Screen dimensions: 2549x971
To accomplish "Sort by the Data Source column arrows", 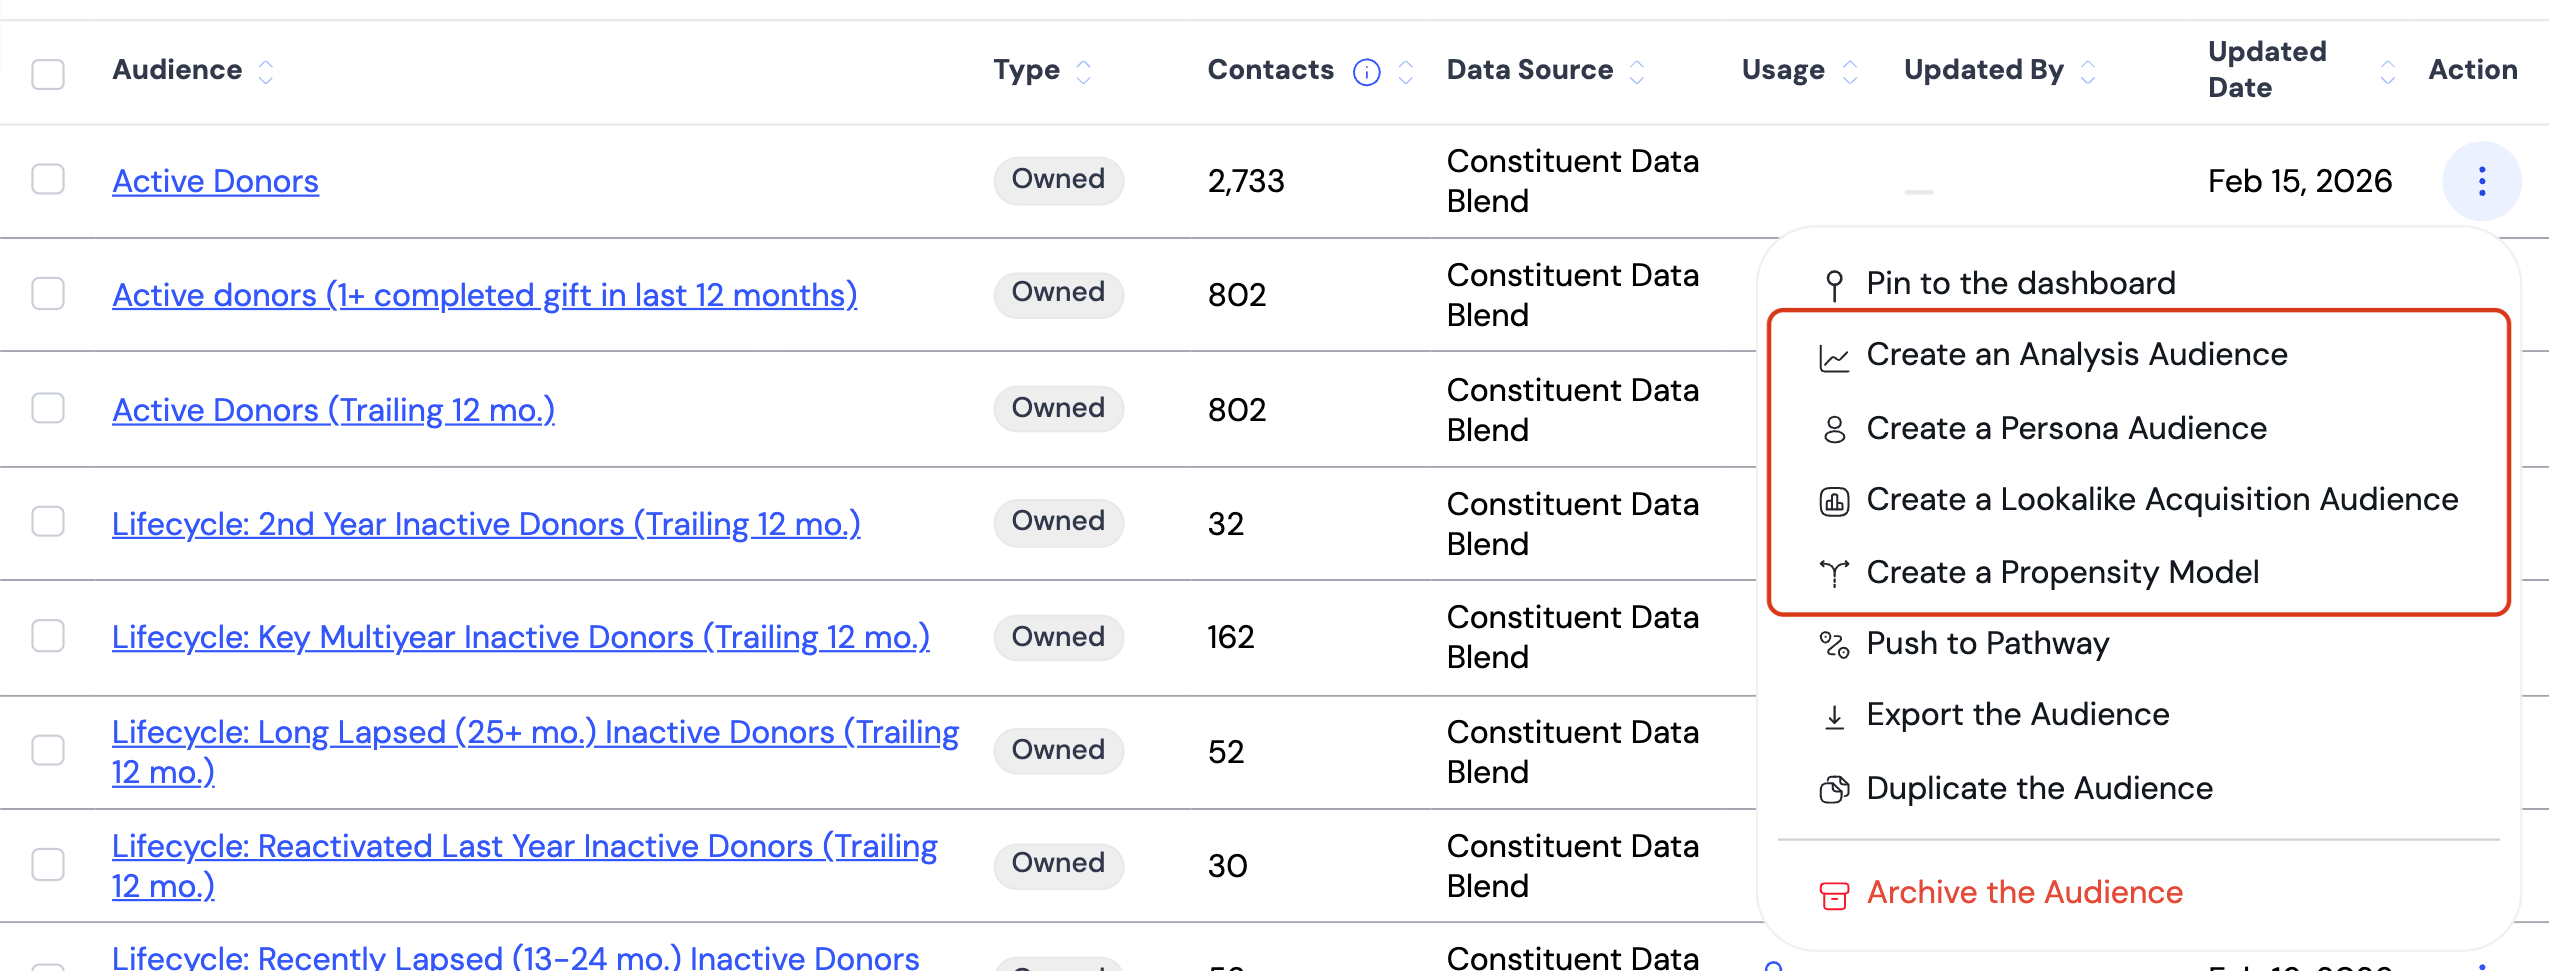I will [x=1637, y=72].
